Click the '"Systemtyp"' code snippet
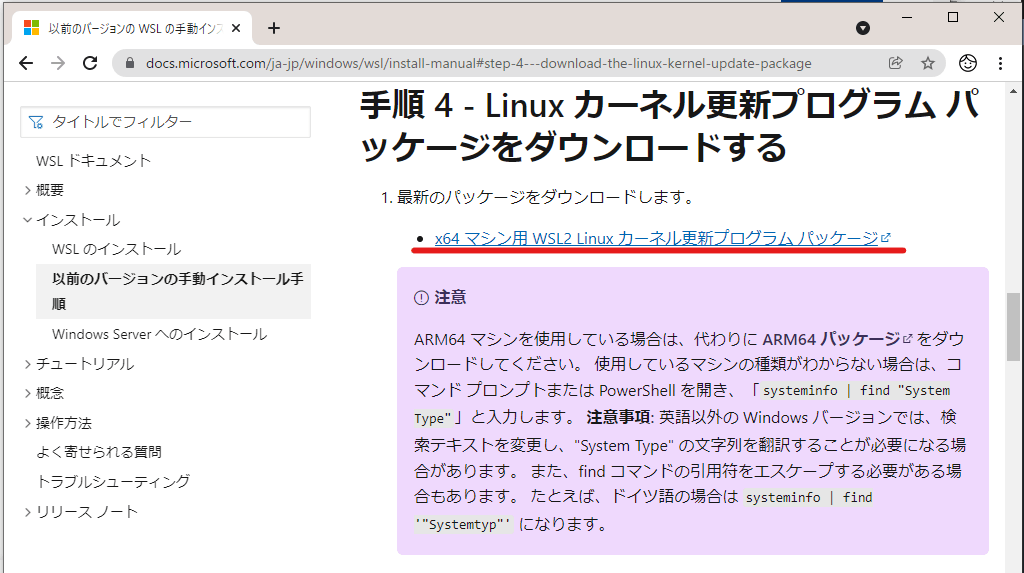This screenshot has width=1024, height=573. coord(463,524)
